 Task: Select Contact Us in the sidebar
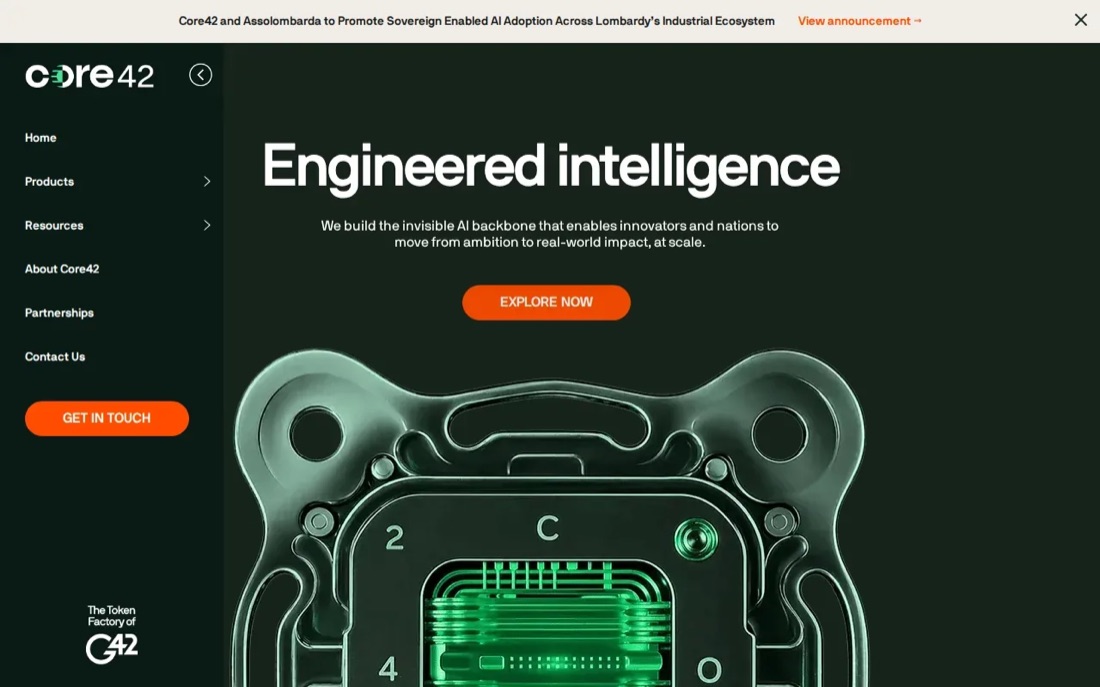[x=55, y=356]
